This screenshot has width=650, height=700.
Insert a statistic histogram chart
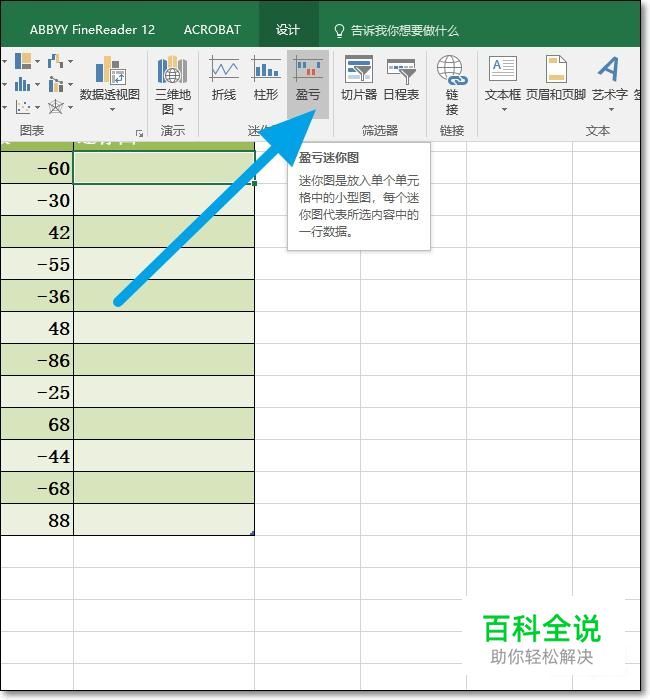pos(22,84)
